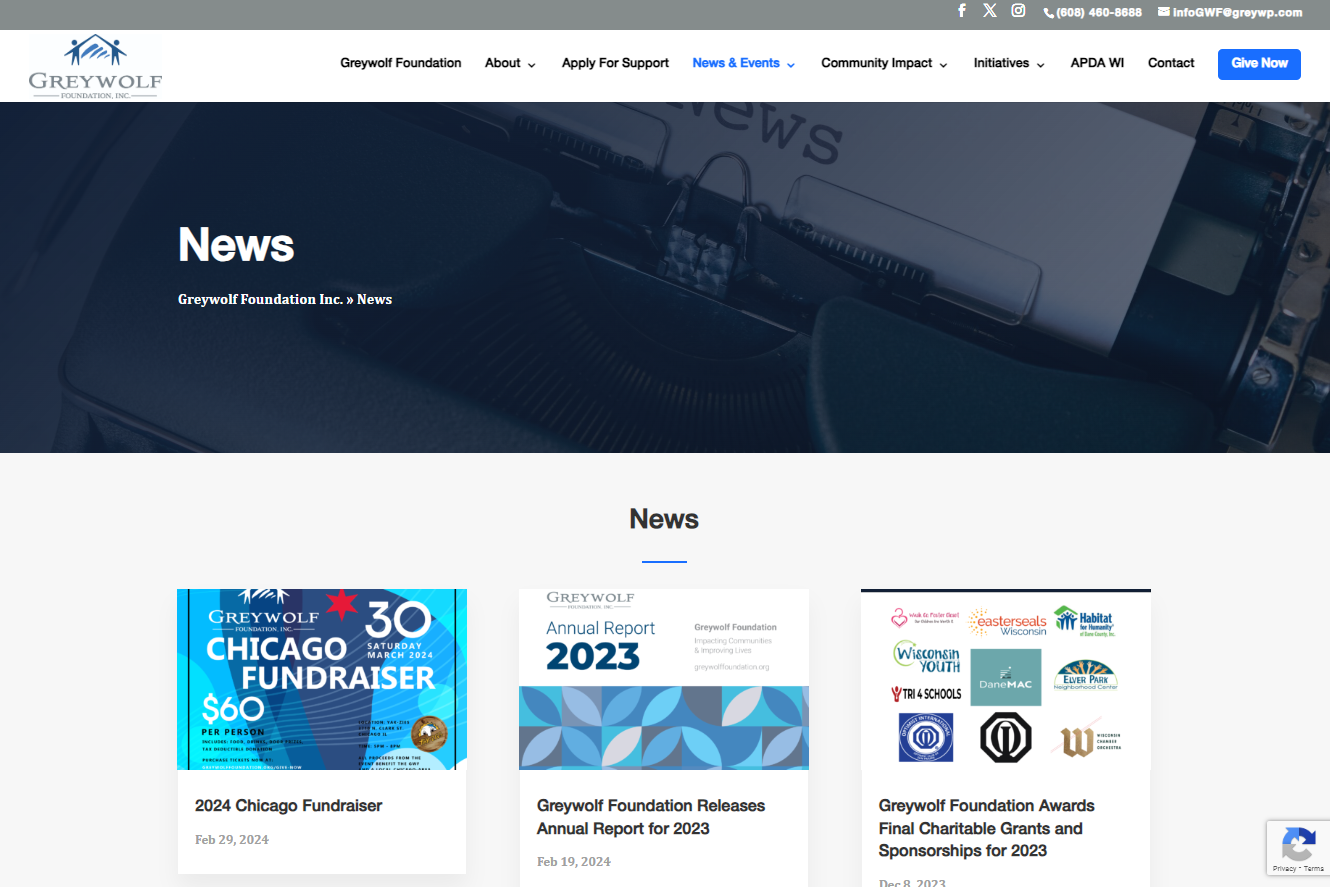Open the Instagram icon in top bar
Screen dimensions: 1330x887
[x=1018, y=11]
